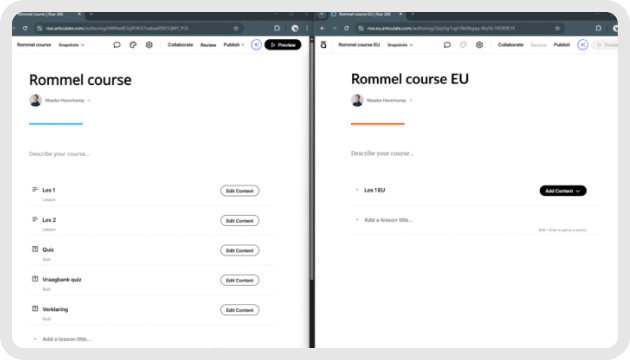The height and width of the screenshot is (360, 630).
Task: Click Publish in EU window toolbar
Action: (x=562, y=45)
